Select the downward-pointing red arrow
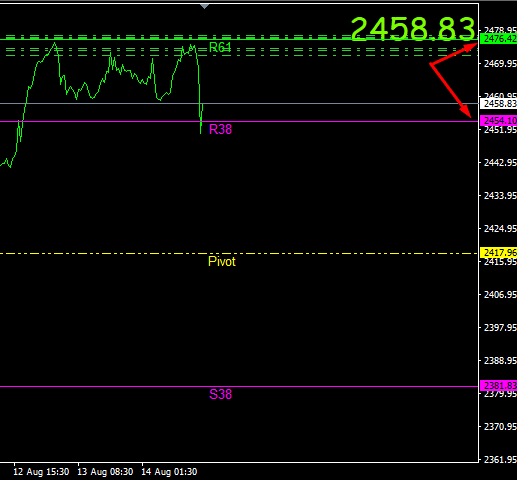 [451, 90]
